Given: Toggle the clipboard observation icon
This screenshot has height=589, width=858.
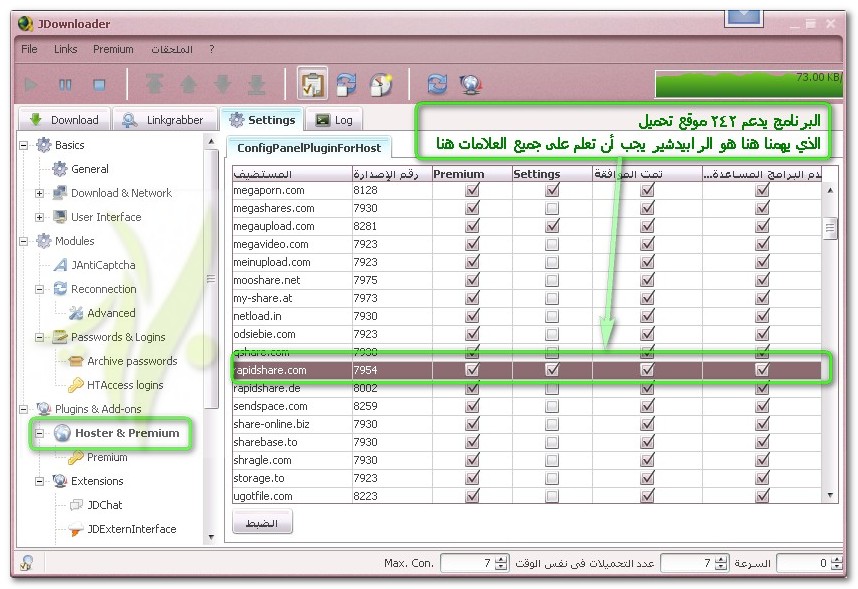Looking at the screenshot, I should point(312,84).
